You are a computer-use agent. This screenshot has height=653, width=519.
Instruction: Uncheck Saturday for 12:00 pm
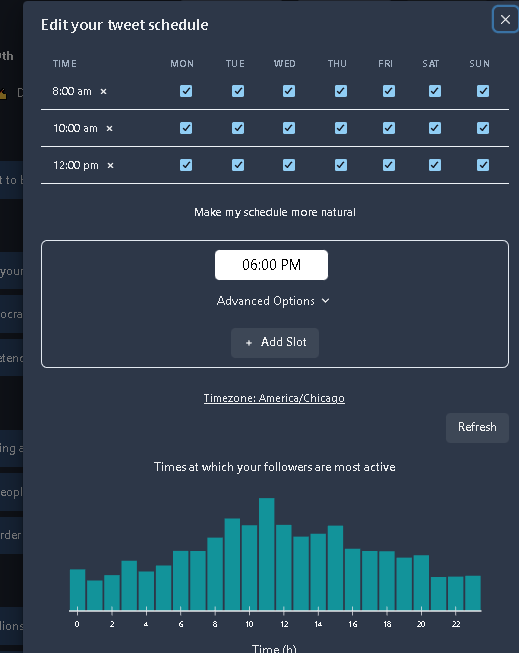[435, 165]
